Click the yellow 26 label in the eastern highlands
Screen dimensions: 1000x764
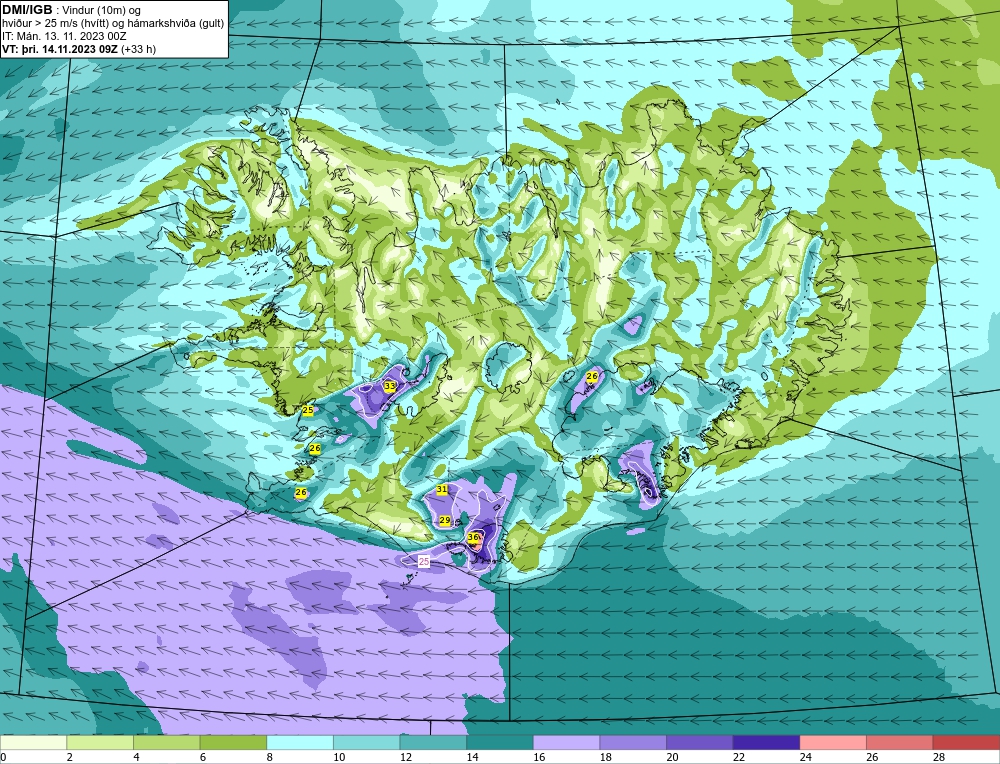click(592, 376)
